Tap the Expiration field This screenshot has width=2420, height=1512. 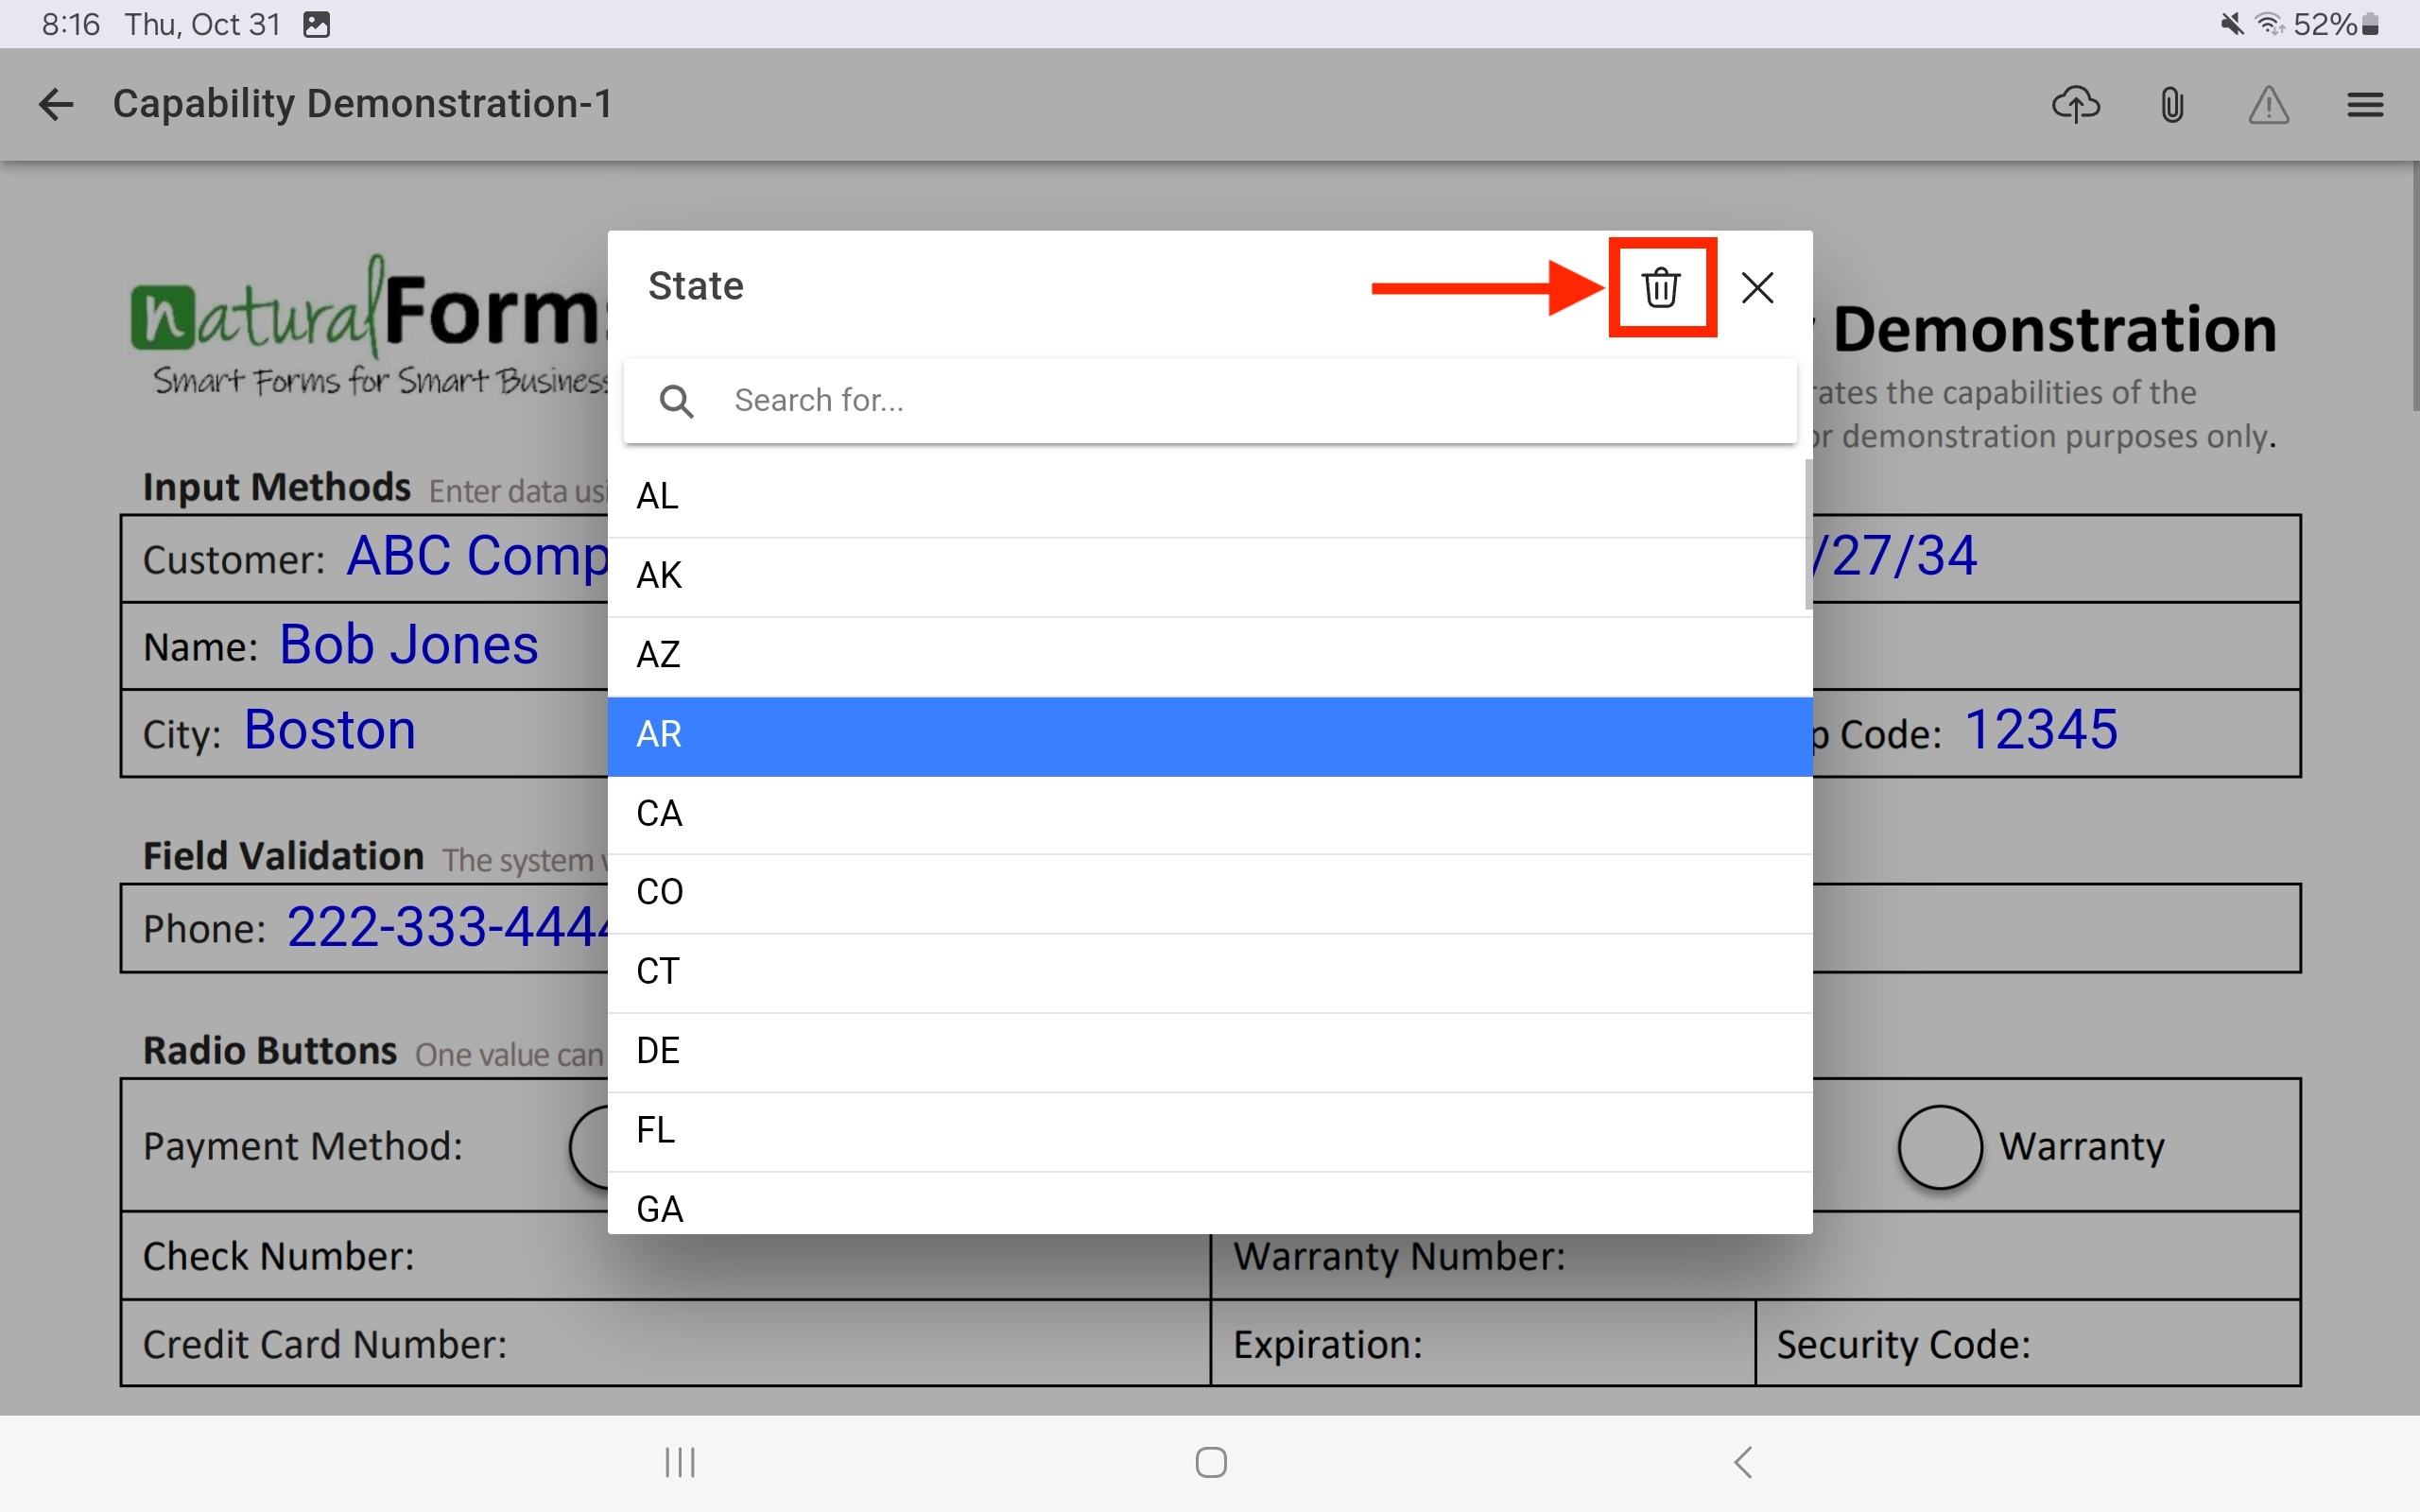point(1483,1344)
